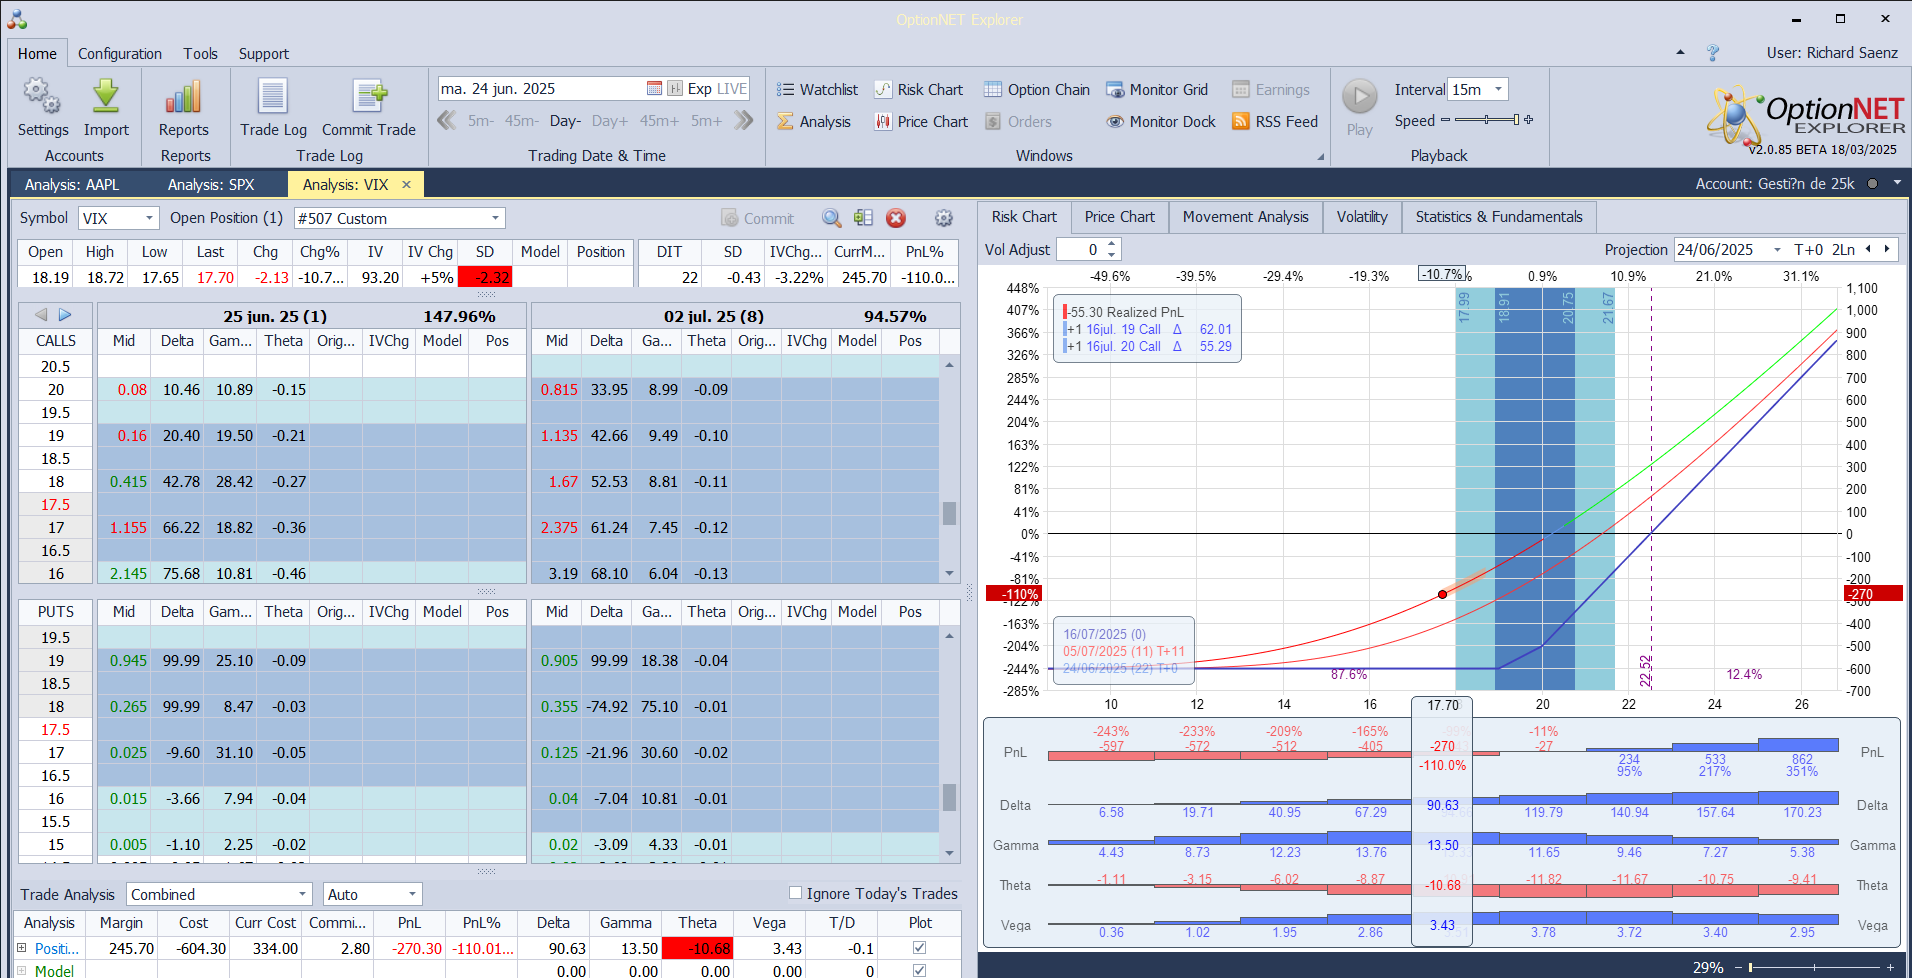Open the Account dropdown arrow
This screenshot has width=1912, height=978.
[x=1897, y=184]
